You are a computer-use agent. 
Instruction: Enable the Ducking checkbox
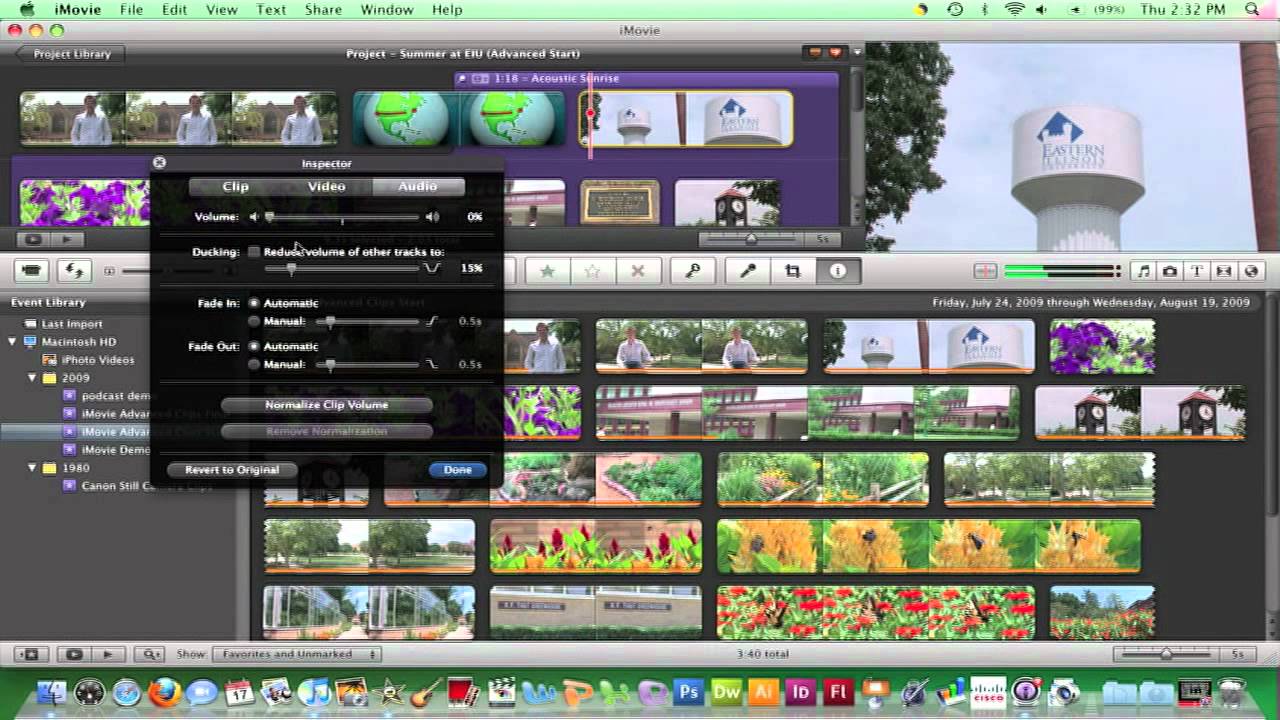(x=254, y=252)
